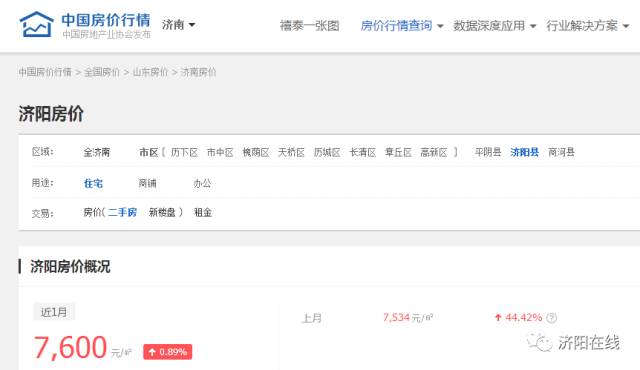This screenshot has width=640, height=370.
Task: Click 全国房价 breadcrumb link
Action: [x=102, y=72]
